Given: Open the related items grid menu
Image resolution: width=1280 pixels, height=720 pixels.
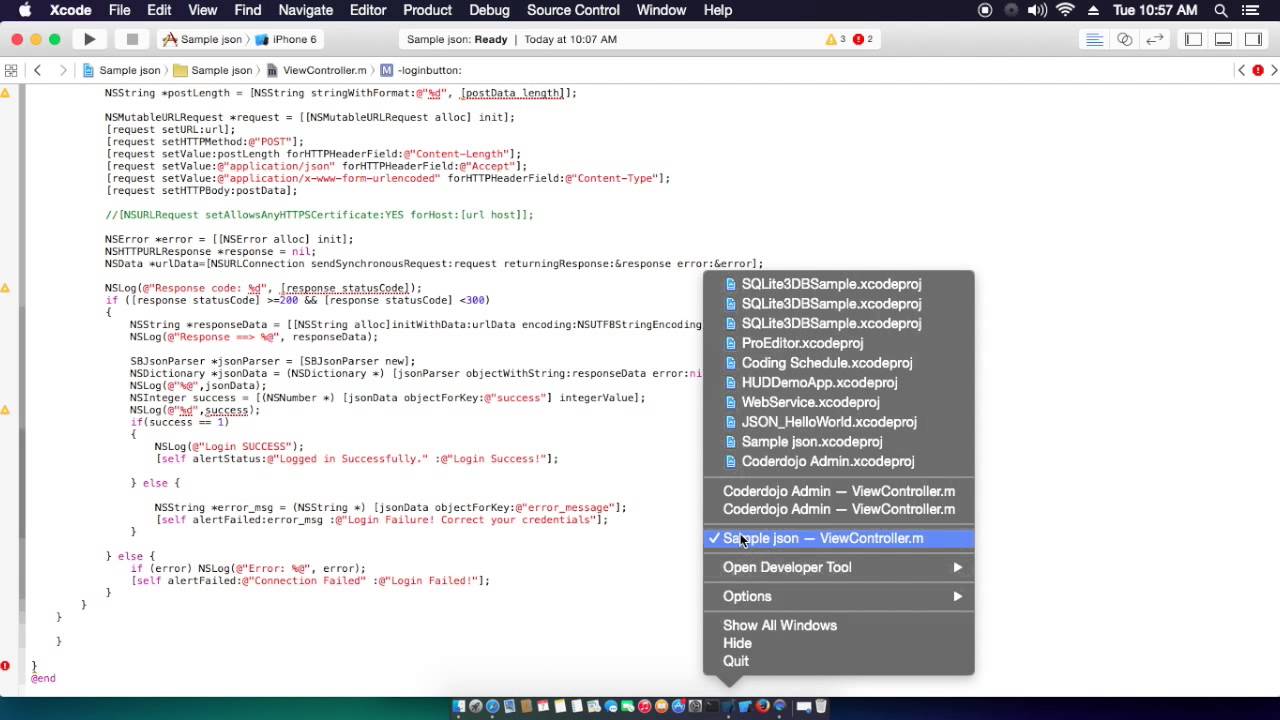Looking at the screenshot, I should pyautogui.click(x=11, y=70).
